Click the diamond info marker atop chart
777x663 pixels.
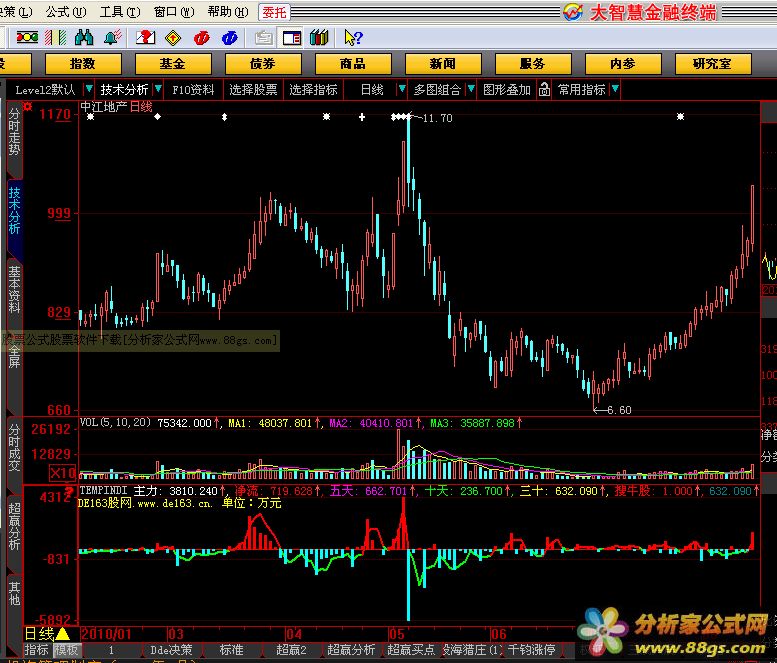(158, 117)
